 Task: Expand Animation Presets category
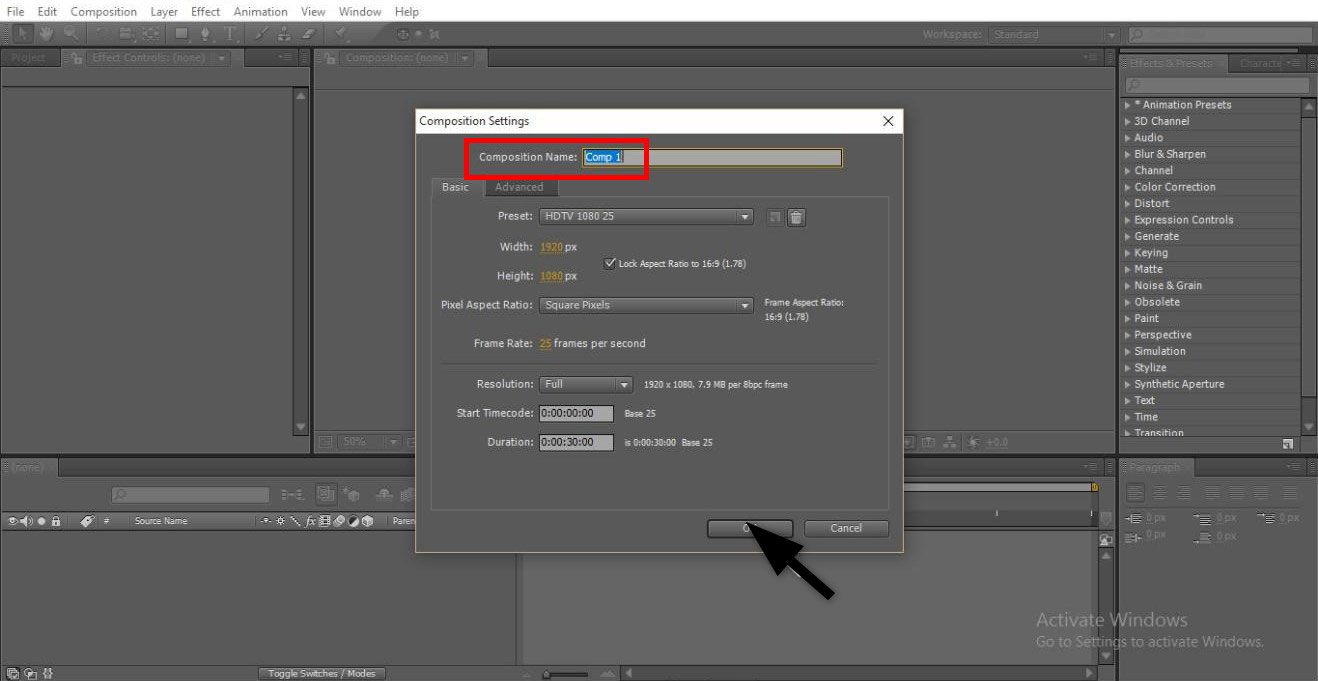[x=1128, y=105]
